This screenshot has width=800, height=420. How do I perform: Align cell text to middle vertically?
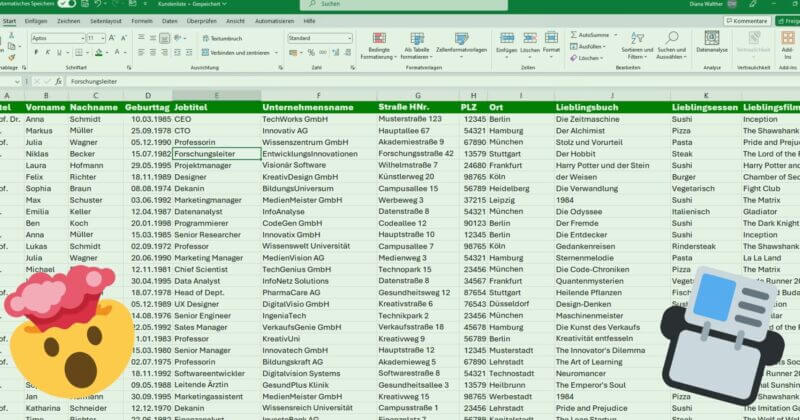153,38
